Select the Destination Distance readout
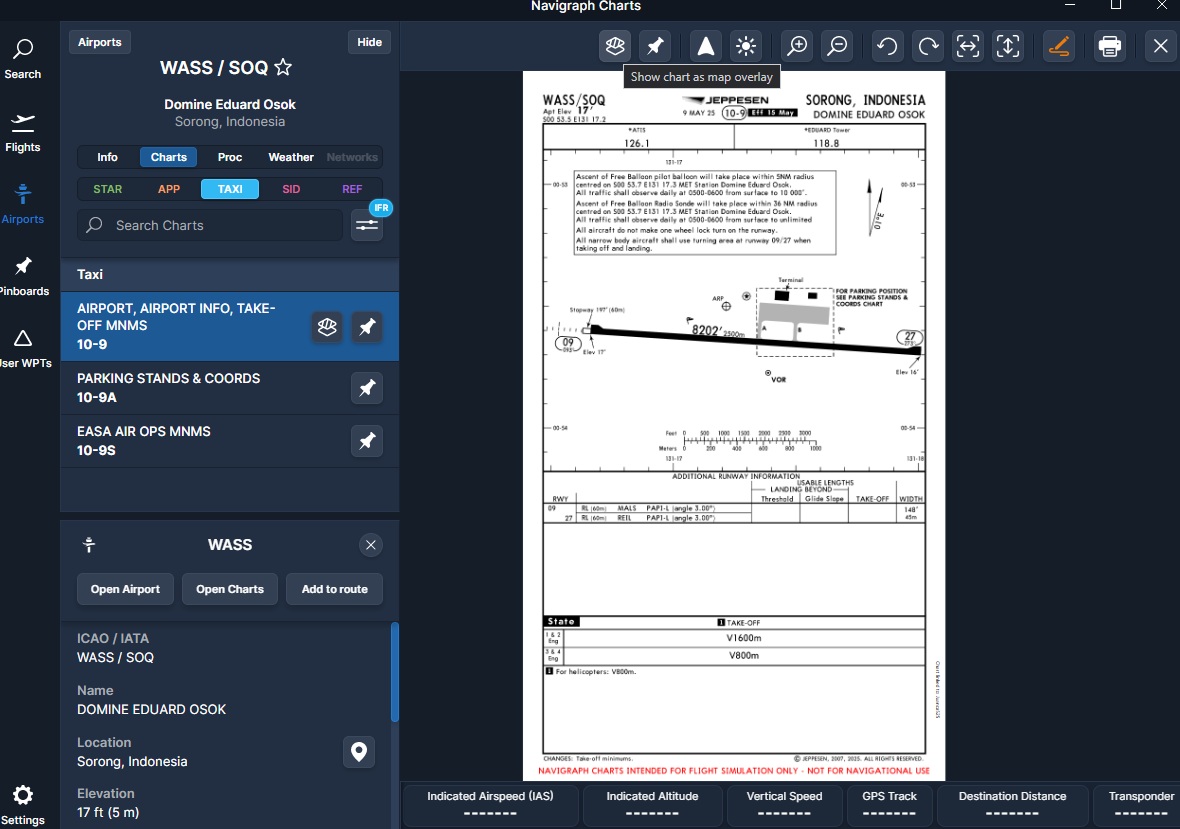 click(x=1012, y=804)
